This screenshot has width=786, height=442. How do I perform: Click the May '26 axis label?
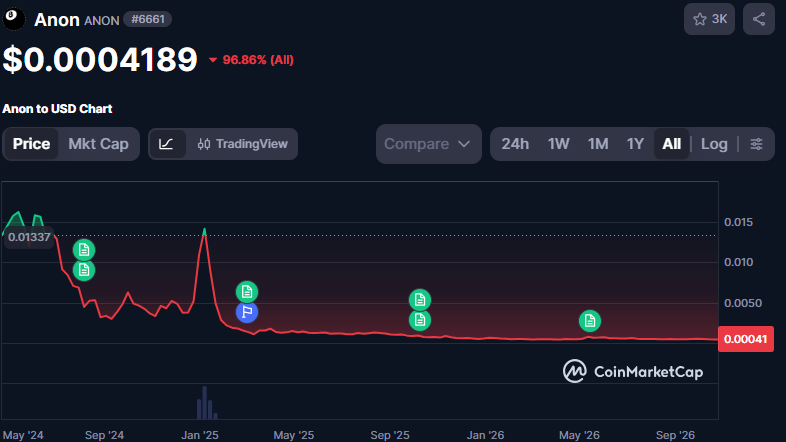tap(579, 435)
